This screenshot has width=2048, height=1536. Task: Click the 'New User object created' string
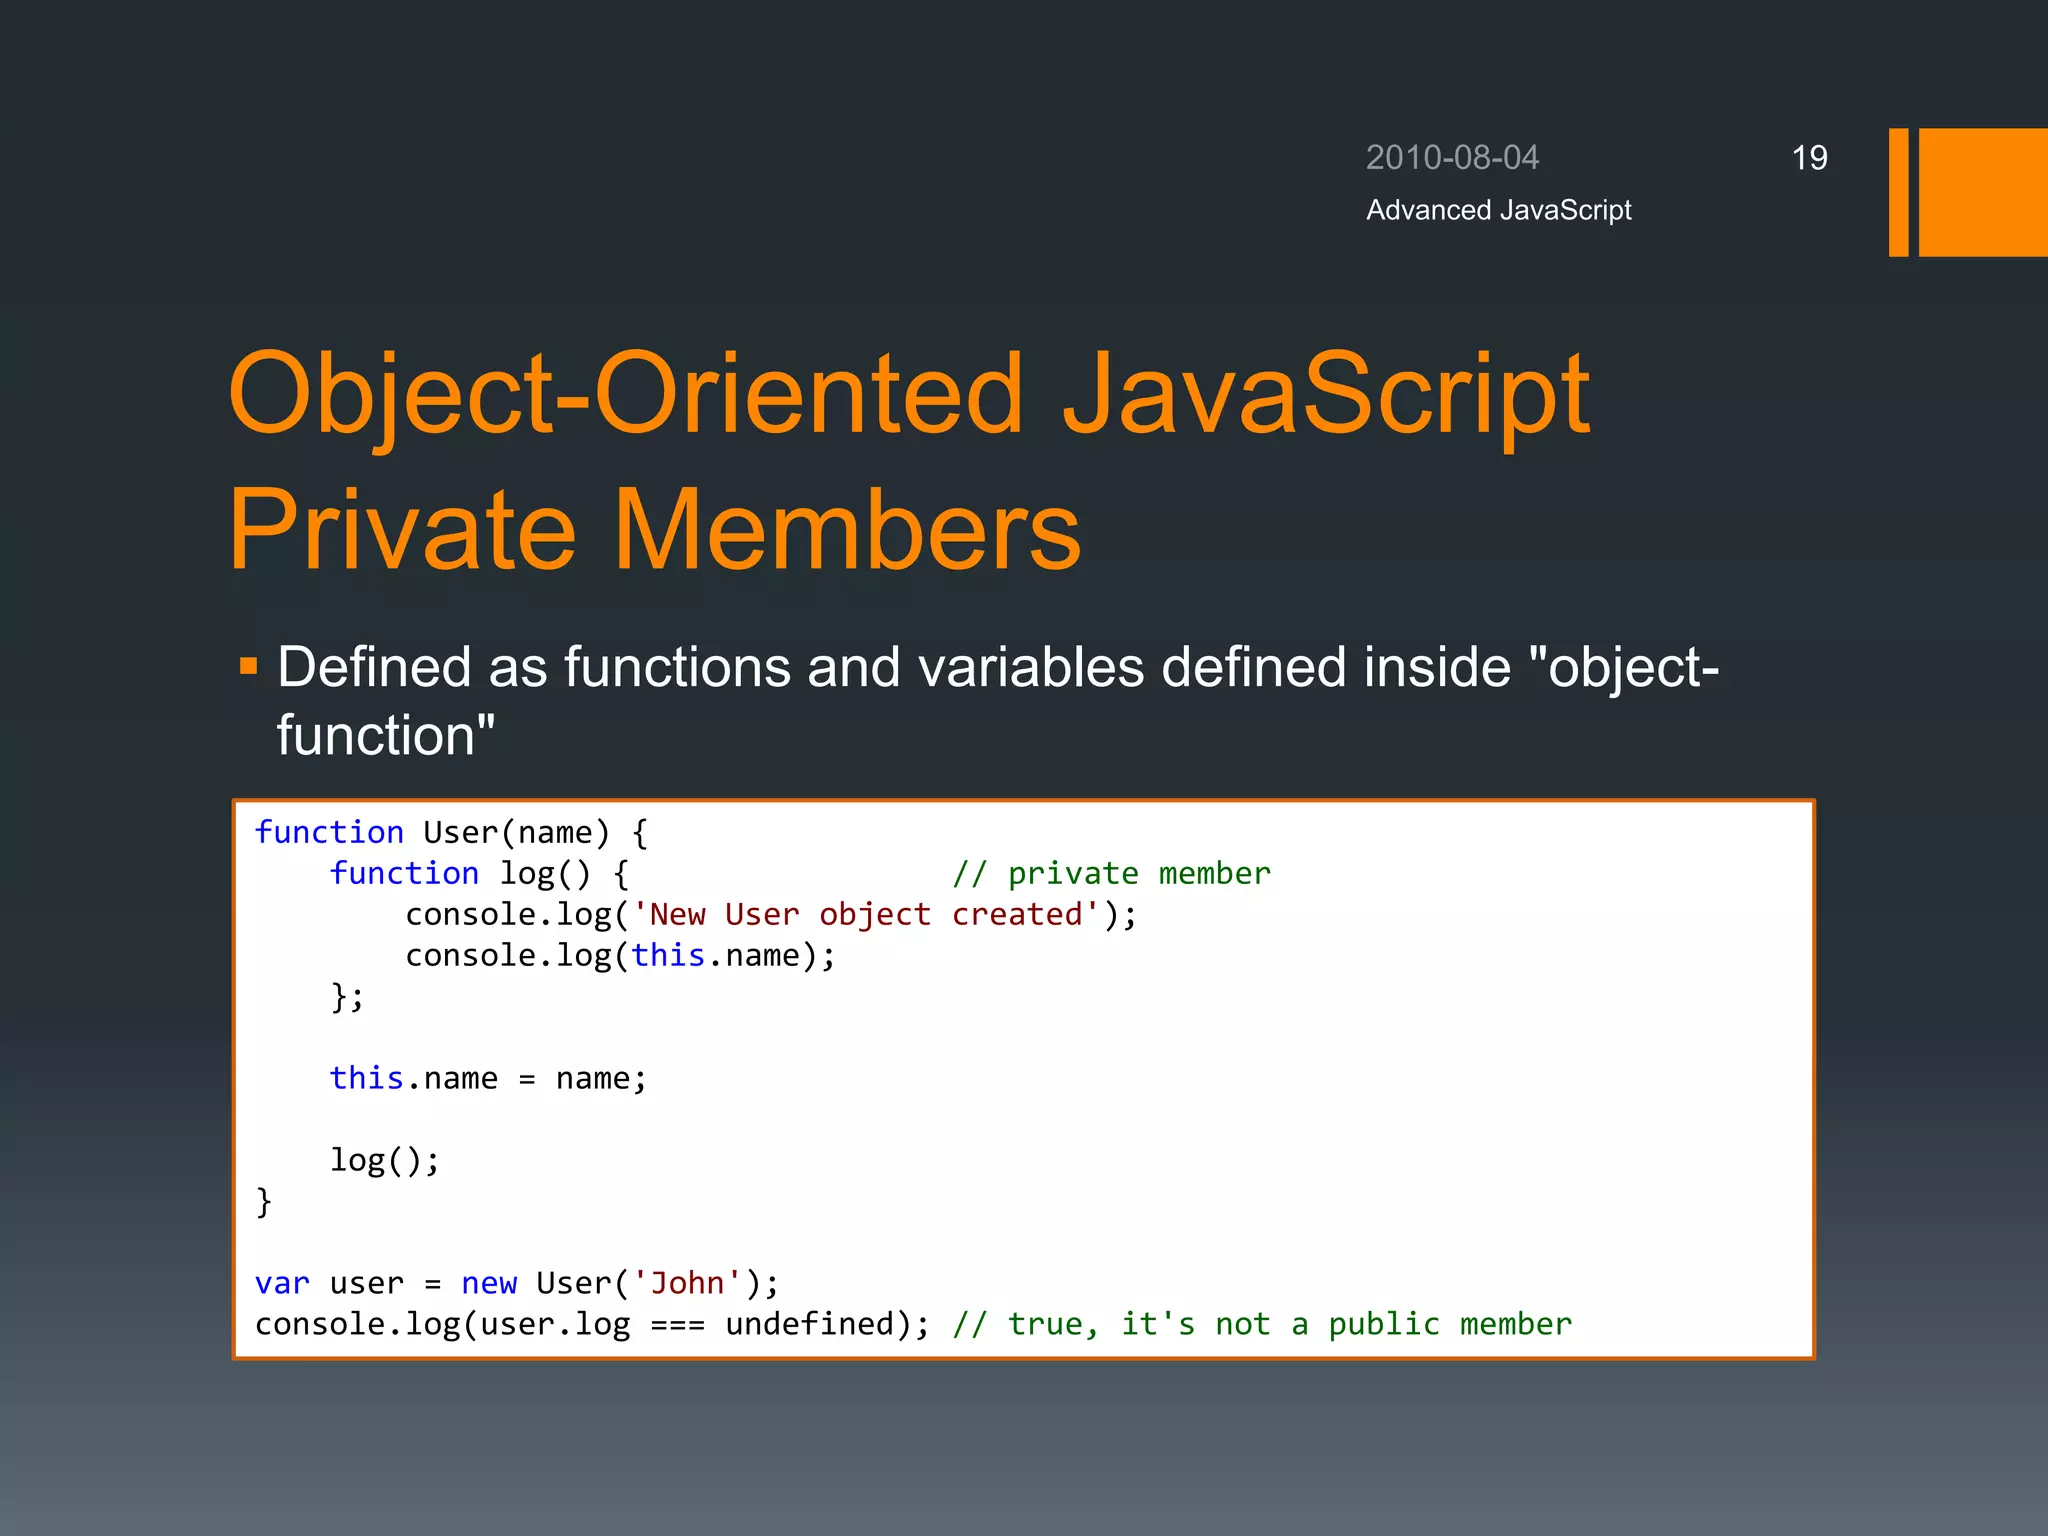pos(866,914)
